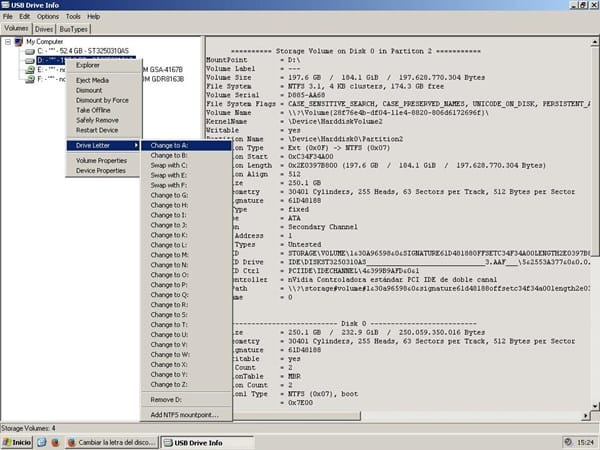
Task: Open the Options menu
Action: (47, 17)
